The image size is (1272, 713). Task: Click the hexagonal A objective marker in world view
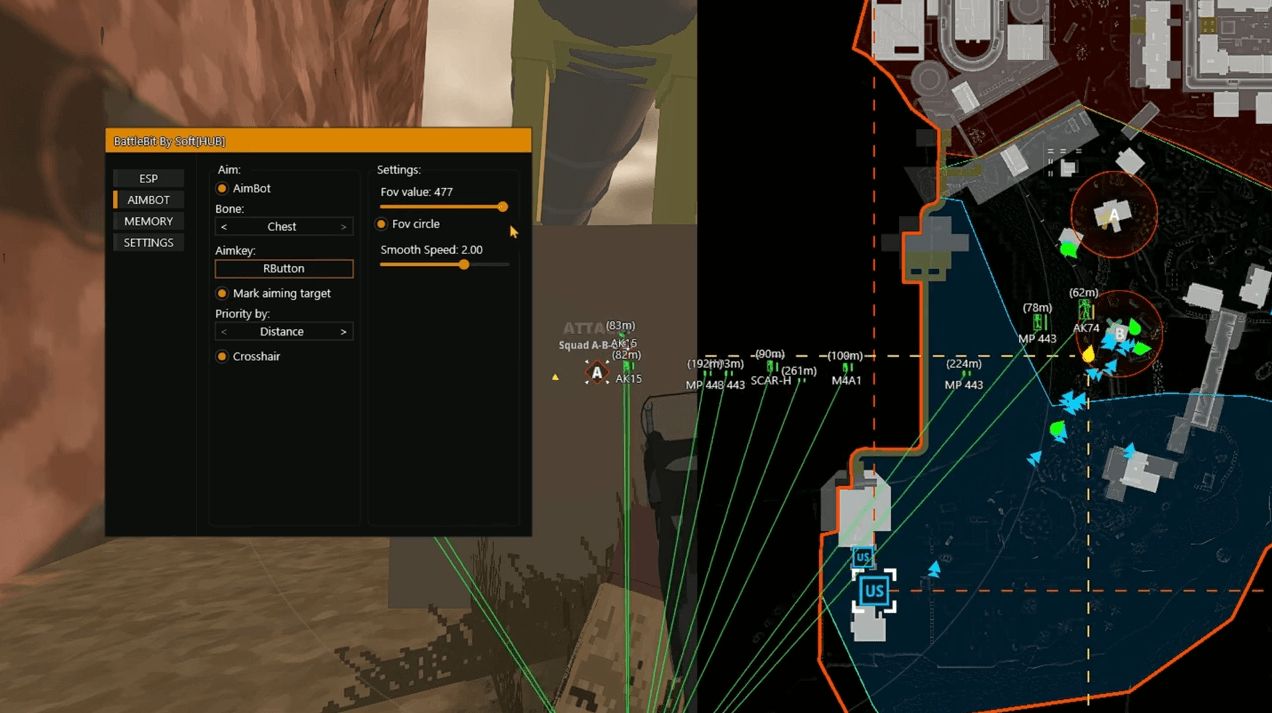coord(597,373)
